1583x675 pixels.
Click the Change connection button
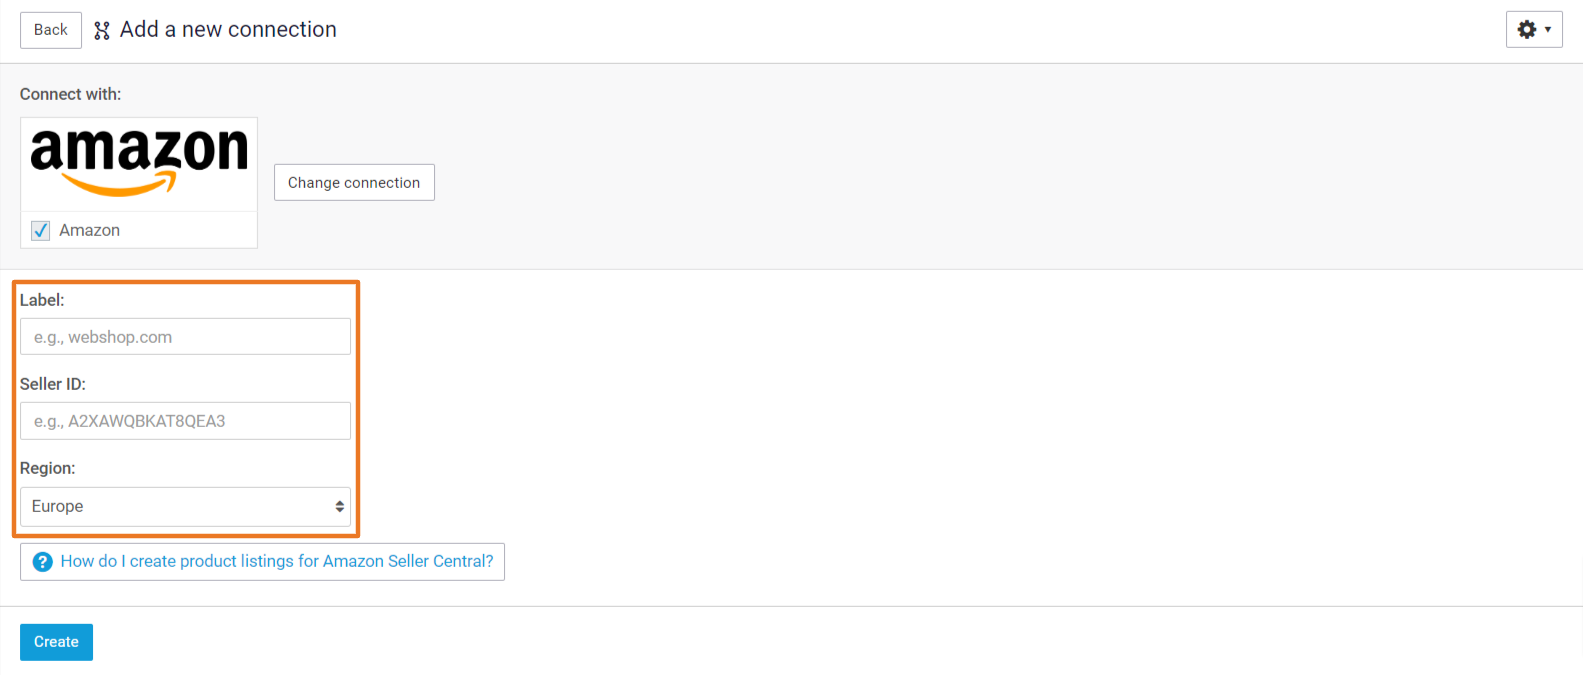coord(354,182)
